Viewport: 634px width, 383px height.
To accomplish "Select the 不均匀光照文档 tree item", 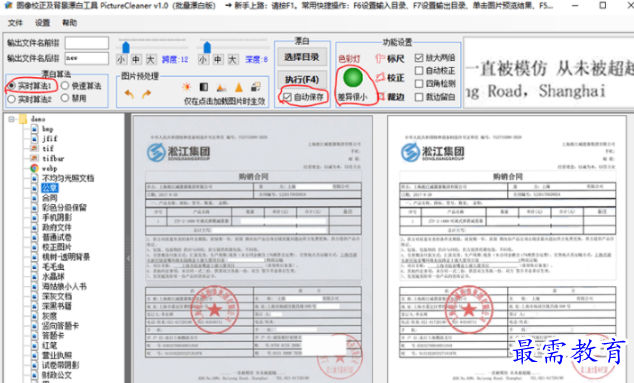I will 68,178.
